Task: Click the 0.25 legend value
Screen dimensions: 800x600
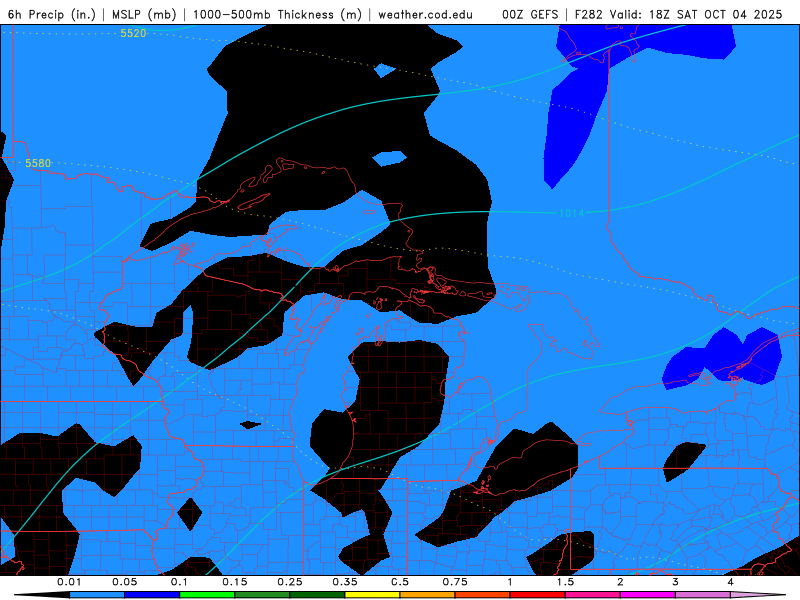Action: click(x=290, y=582)
